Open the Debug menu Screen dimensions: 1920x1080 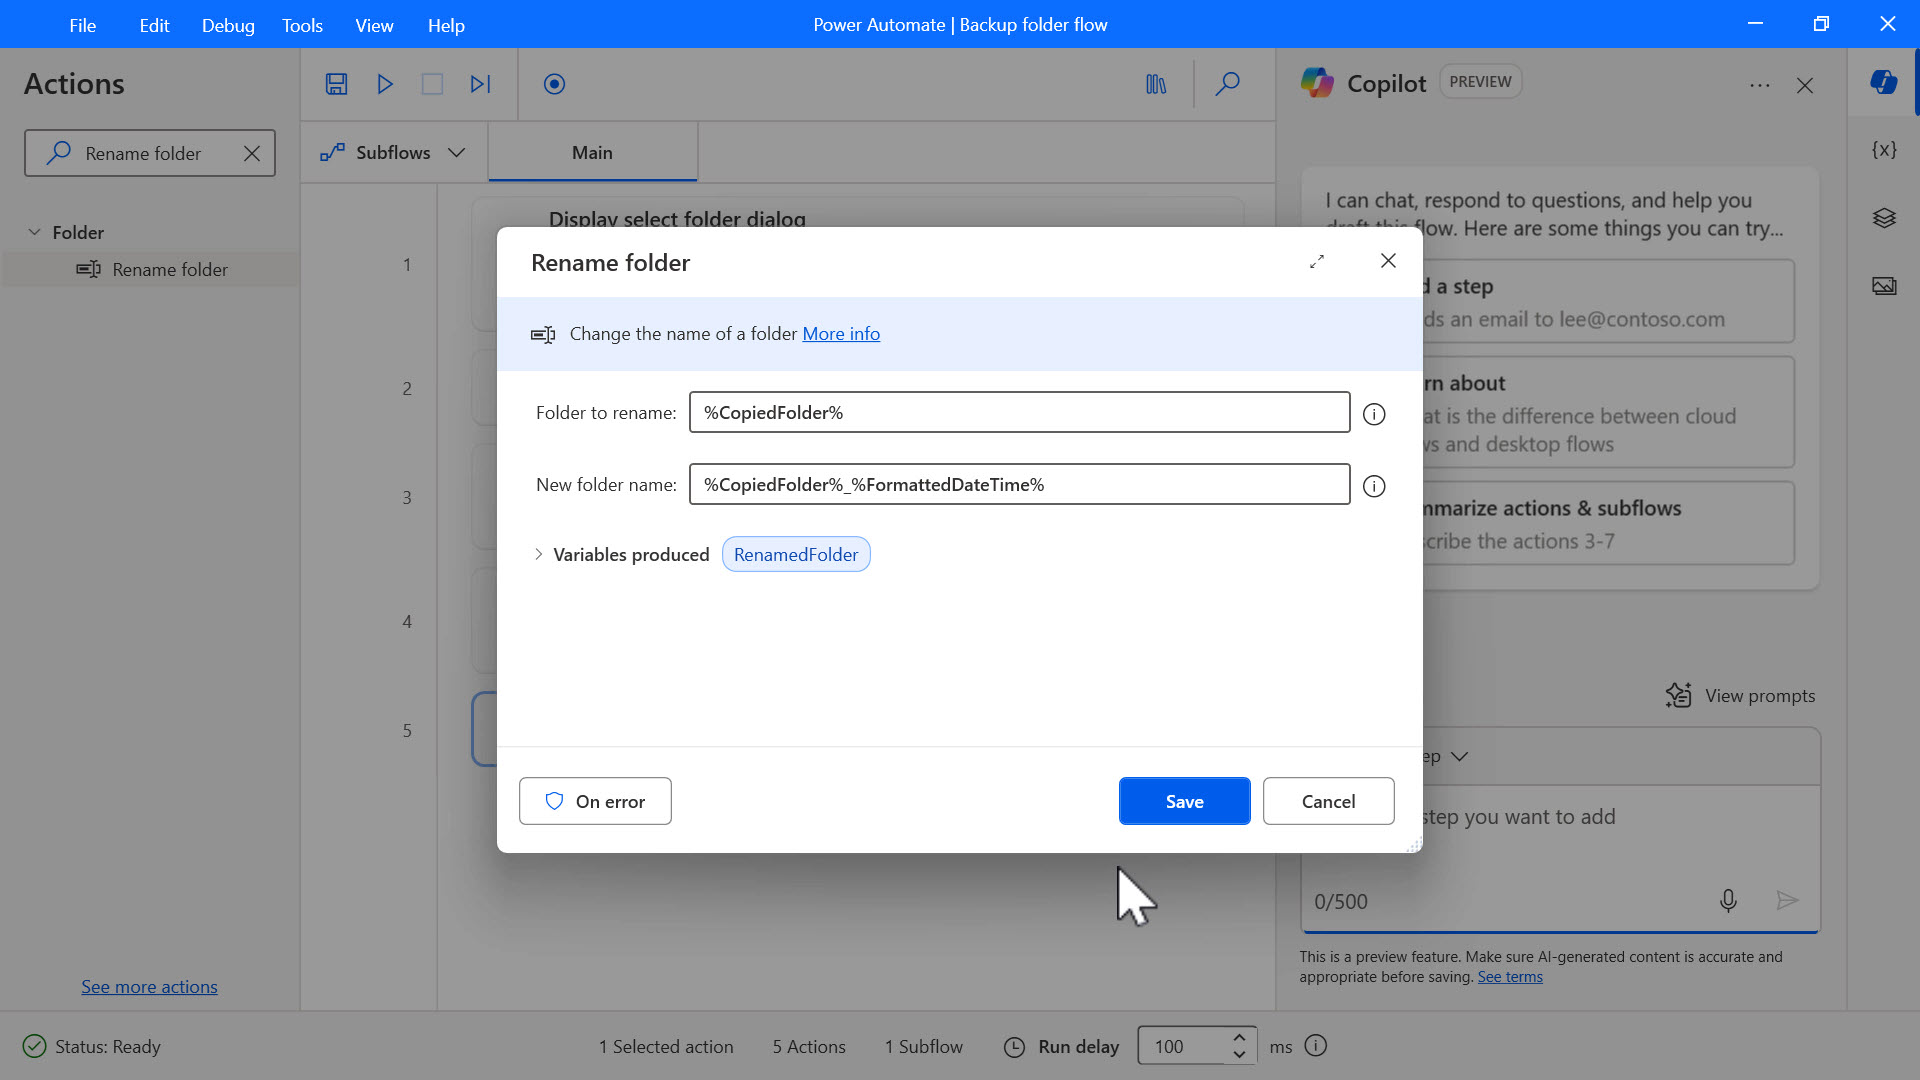tap(227, 25)
